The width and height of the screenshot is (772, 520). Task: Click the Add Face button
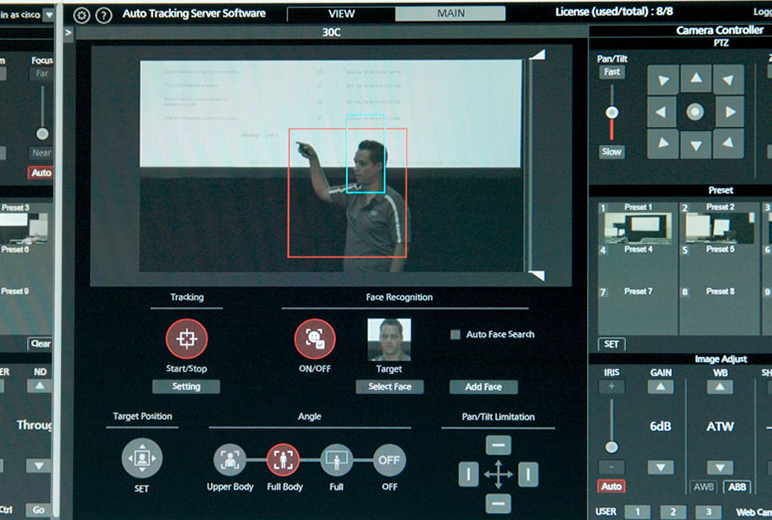pos(483,387)
